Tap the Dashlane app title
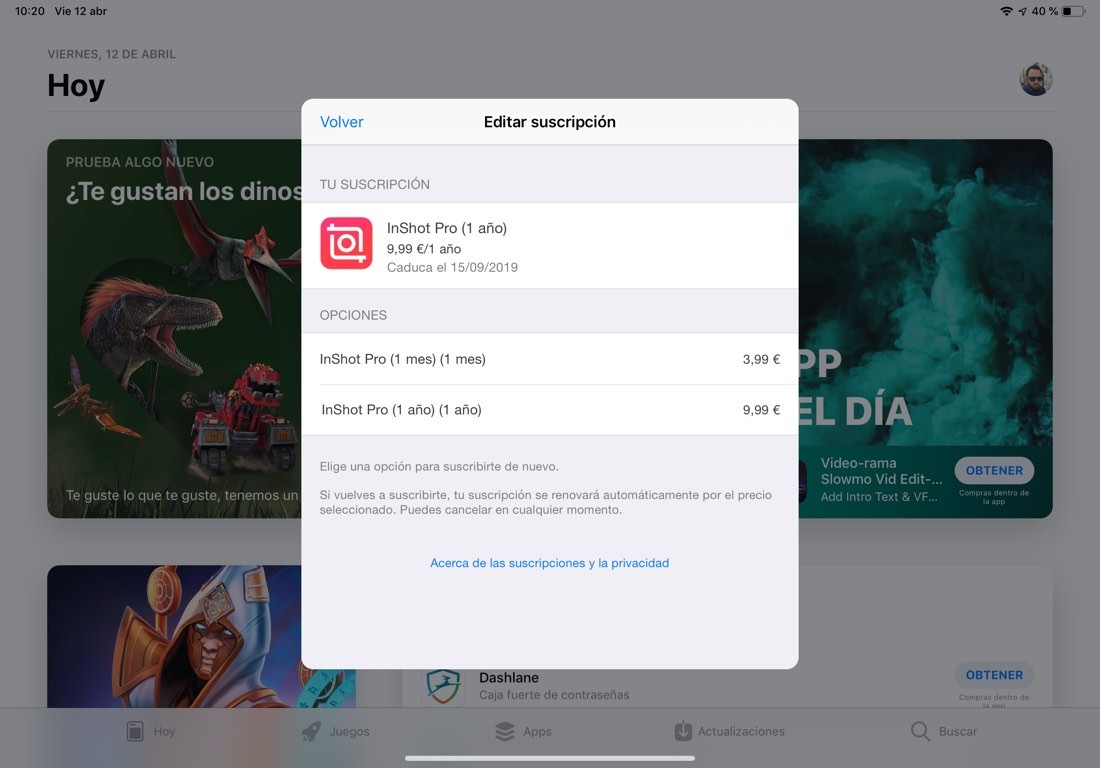Screen dimensions: 1100x768 tap(509, 678)
